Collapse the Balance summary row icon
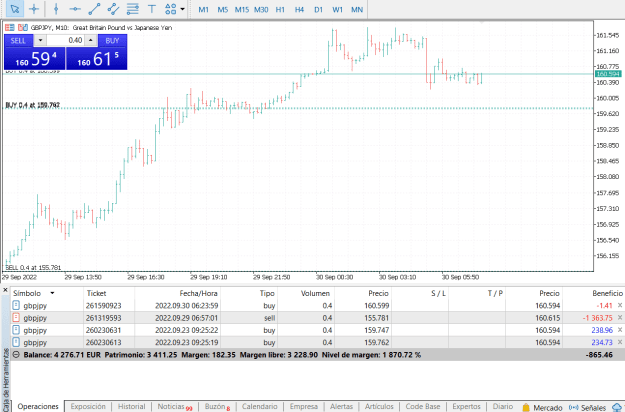The image size is (625, 412). click(16, 355)
